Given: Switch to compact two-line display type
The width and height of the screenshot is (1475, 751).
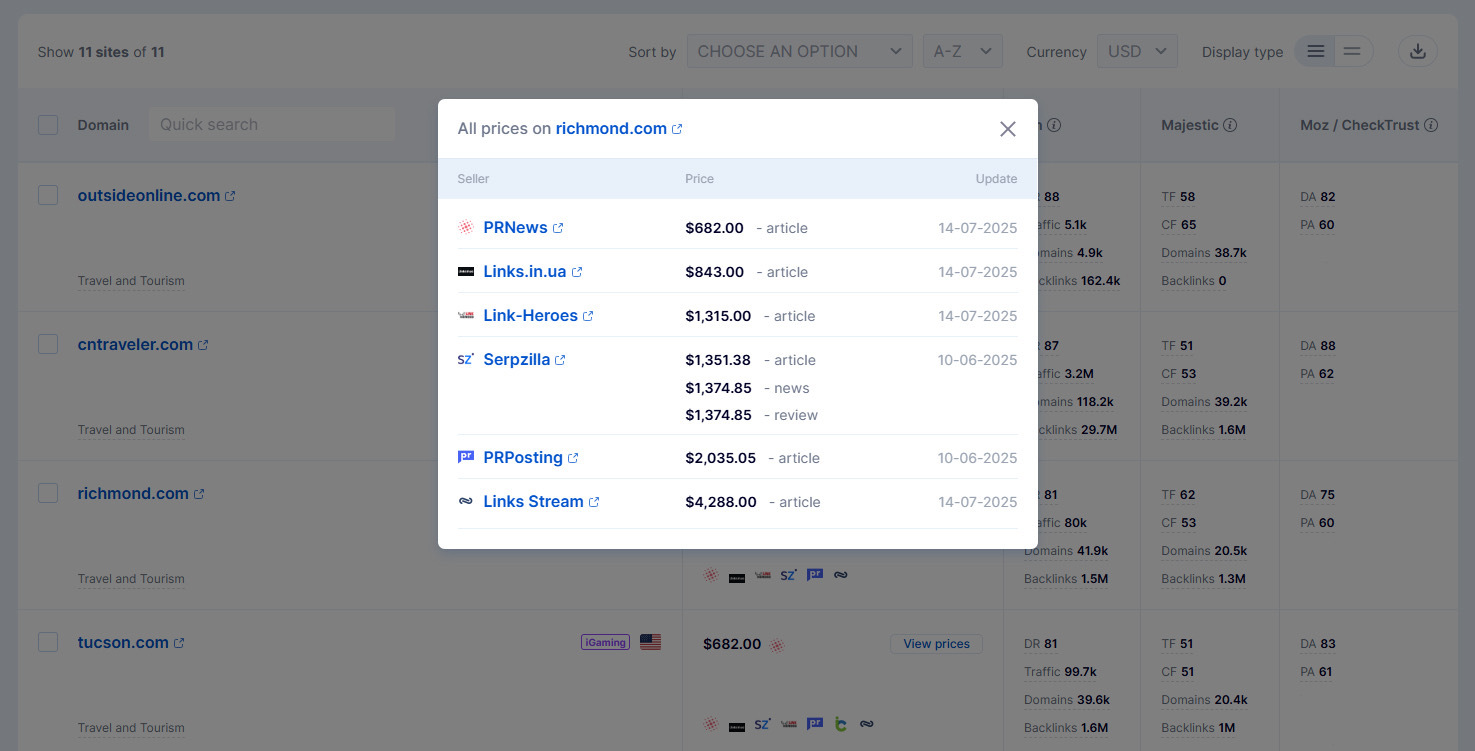Looking at the screenshot, I should tap(1352, 52).
